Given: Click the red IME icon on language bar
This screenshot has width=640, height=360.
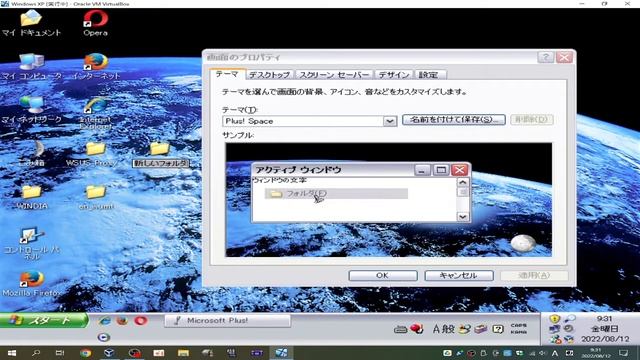Looking at the screenshot, I should [417, 329].
